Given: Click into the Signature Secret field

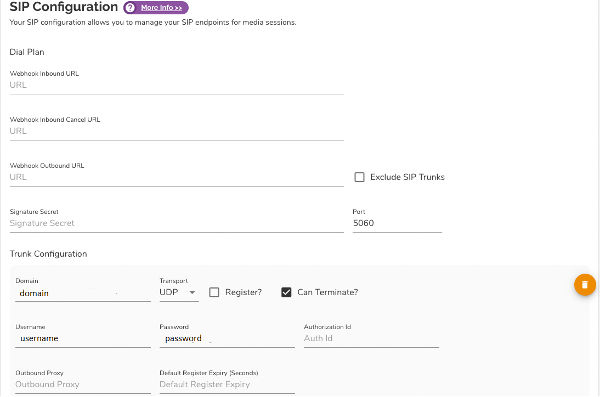Looking at the screenshot, I should 176,223.
